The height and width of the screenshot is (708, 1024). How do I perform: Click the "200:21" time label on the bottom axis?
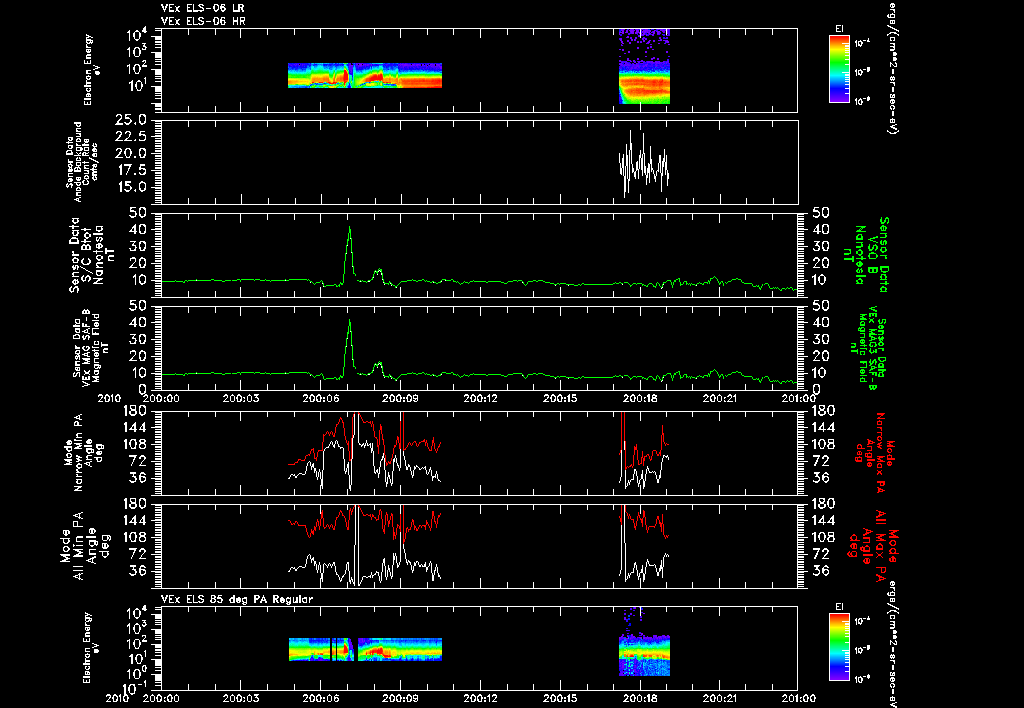pos(720,698)
